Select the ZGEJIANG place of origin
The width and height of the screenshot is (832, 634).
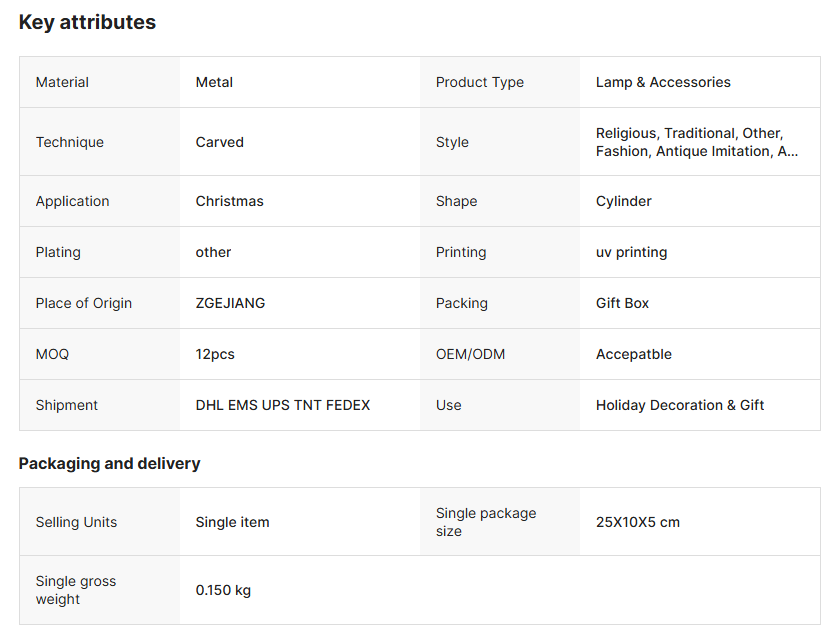pos(230,303)
